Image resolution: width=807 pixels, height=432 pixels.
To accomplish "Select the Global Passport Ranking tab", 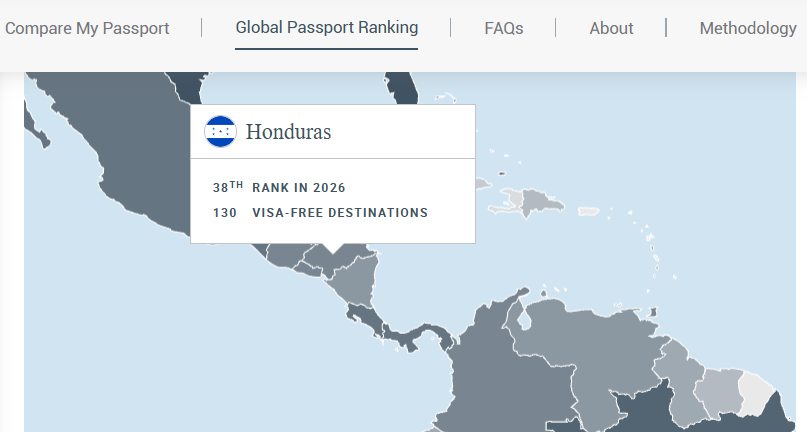I will click(x=326, y=27).
